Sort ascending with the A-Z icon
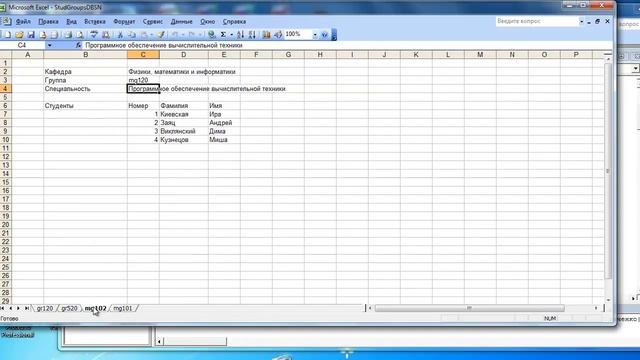 (240, 35)
